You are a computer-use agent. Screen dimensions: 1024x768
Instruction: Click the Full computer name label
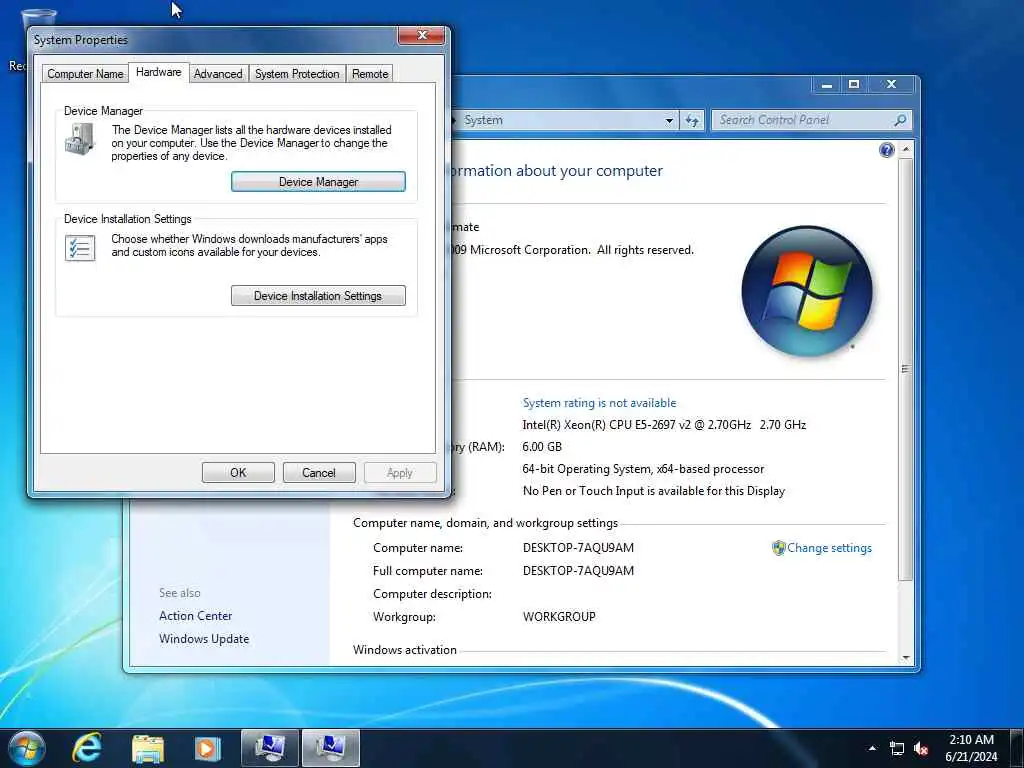tap(428, 571)
